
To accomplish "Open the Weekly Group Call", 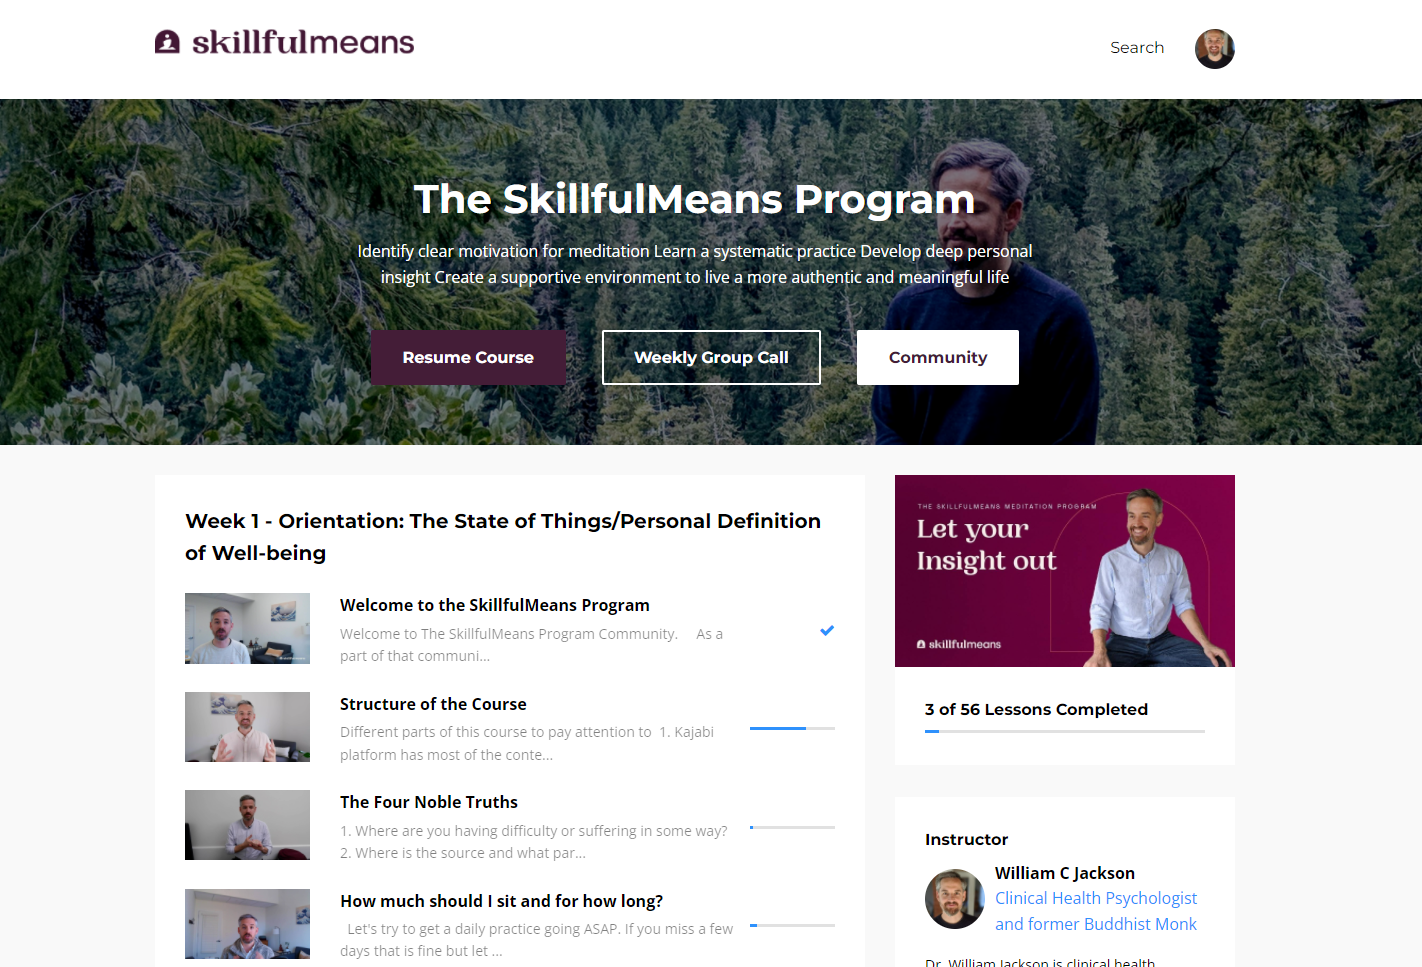I will coord(711,357).
